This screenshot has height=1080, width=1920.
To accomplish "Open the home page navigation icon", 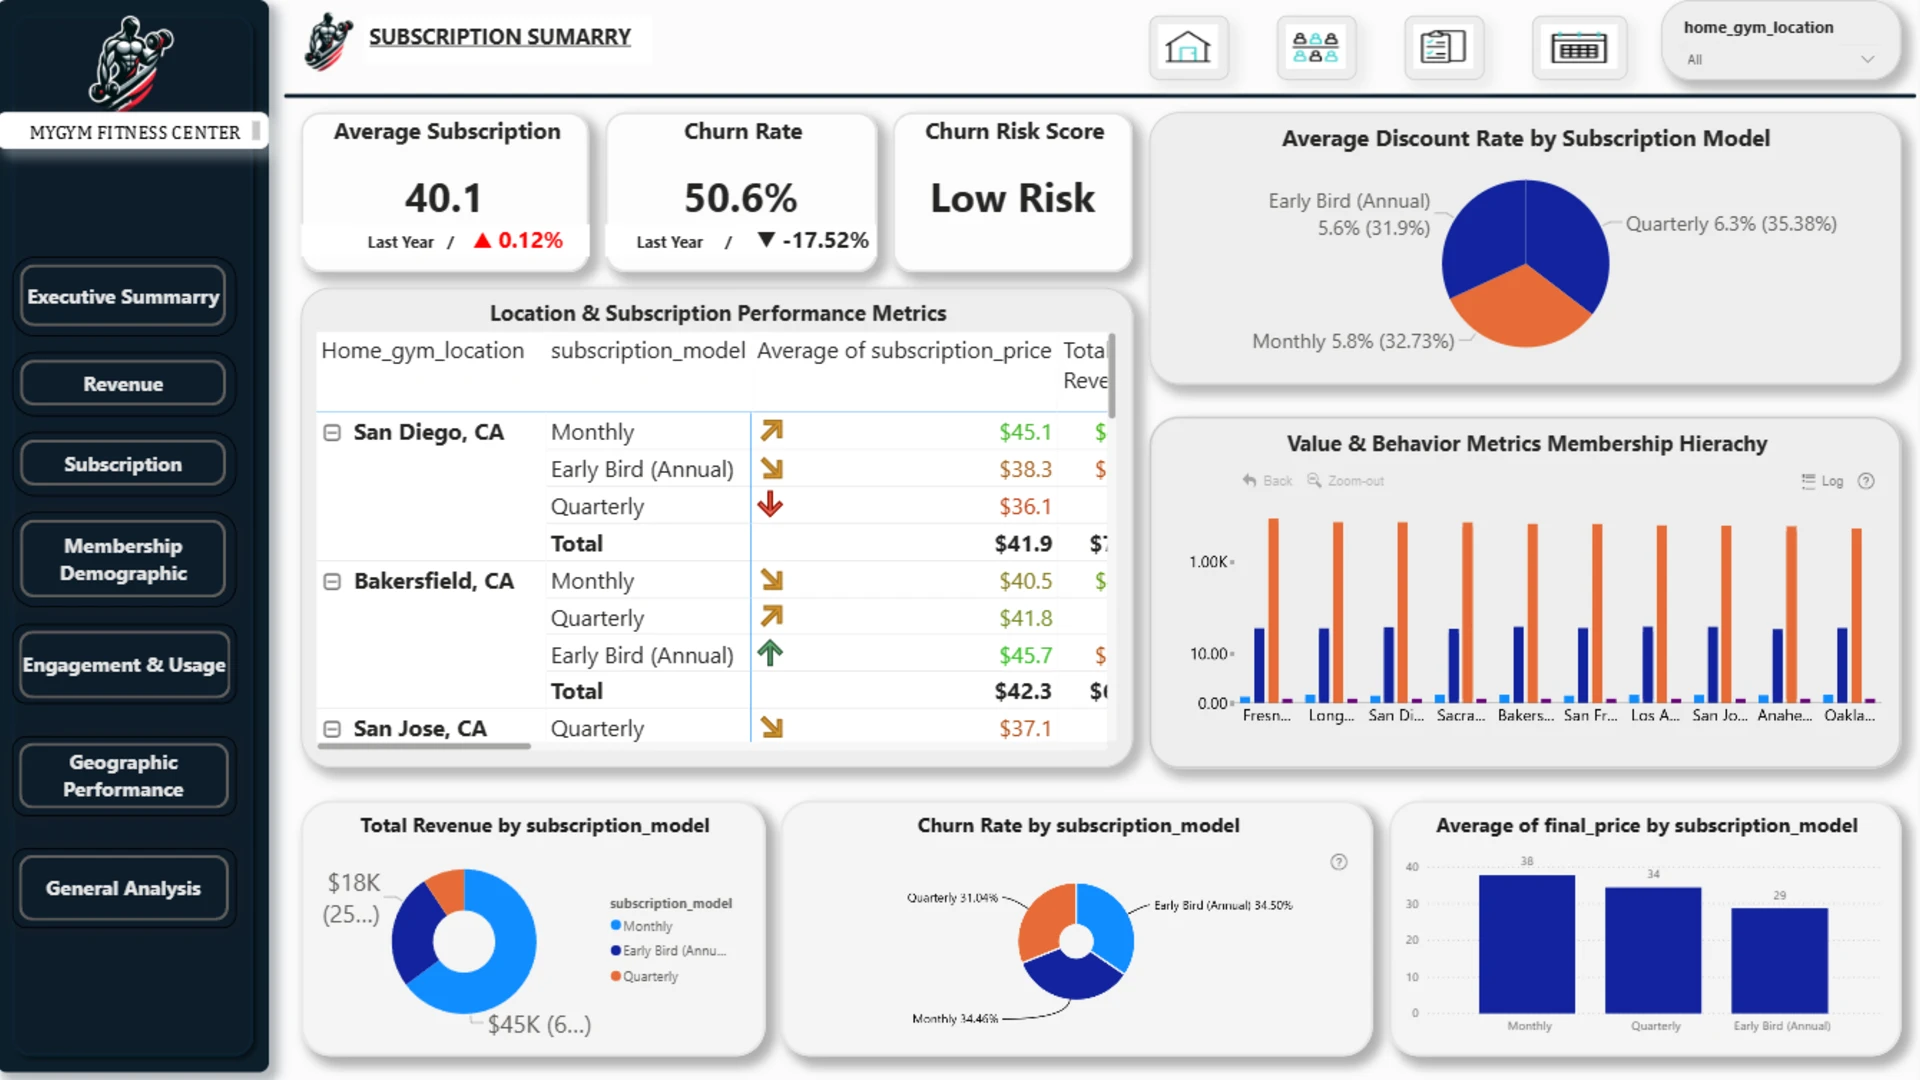I will [x=1188, y=47].
